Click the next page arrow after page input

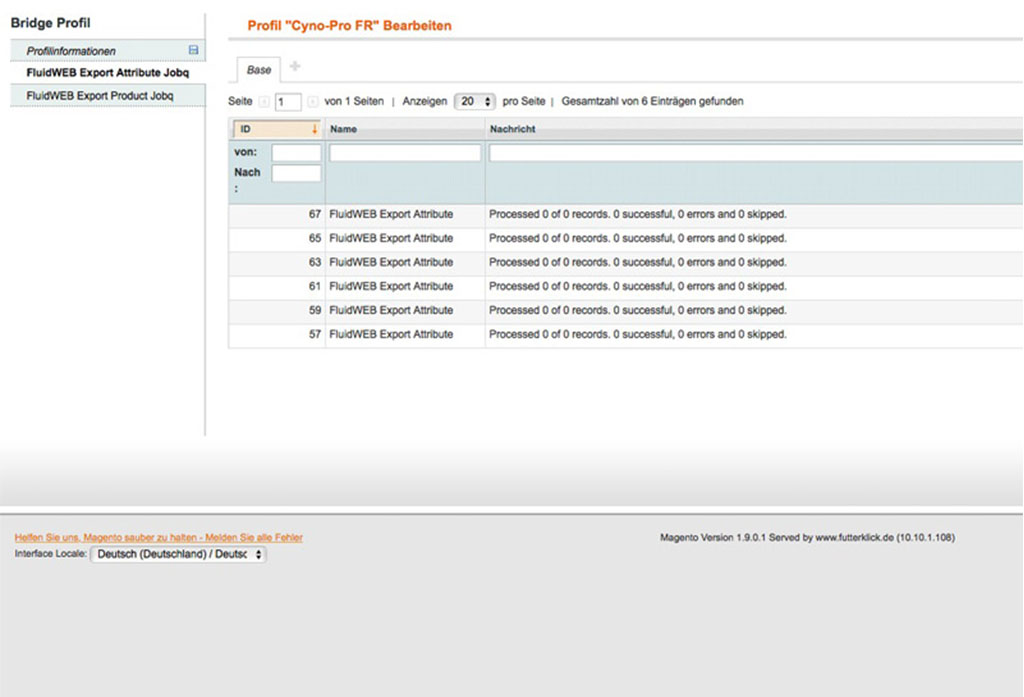click(x=312, y=101)
